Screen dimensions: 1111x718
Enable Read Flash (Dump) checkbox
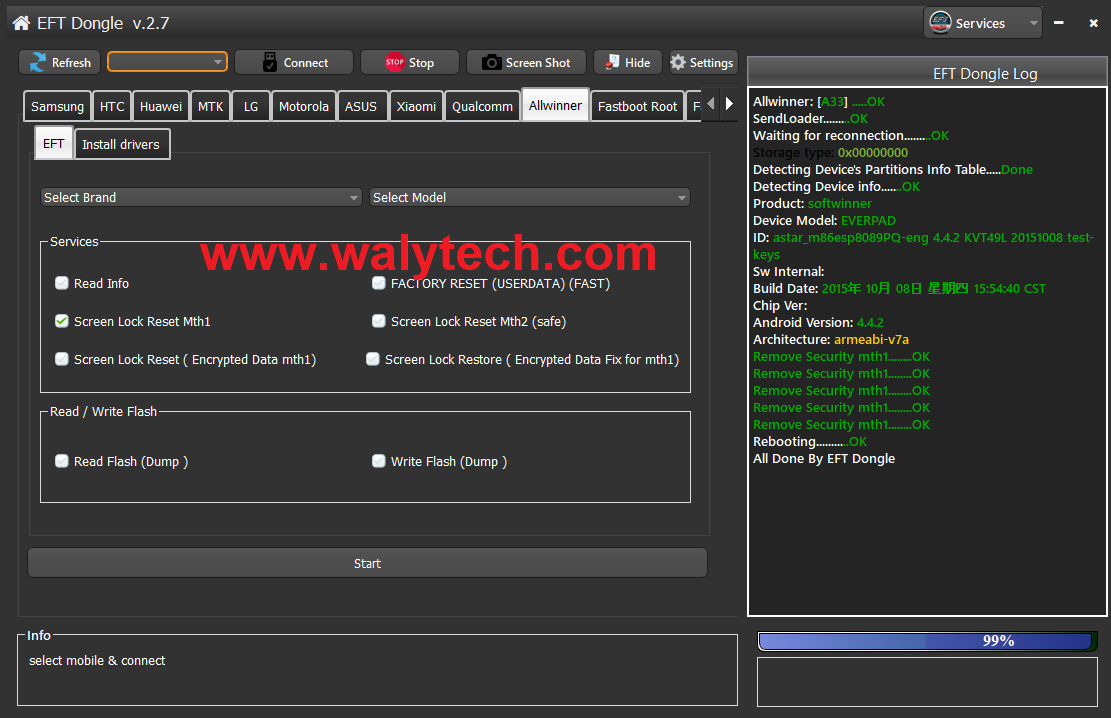point(62,461)
